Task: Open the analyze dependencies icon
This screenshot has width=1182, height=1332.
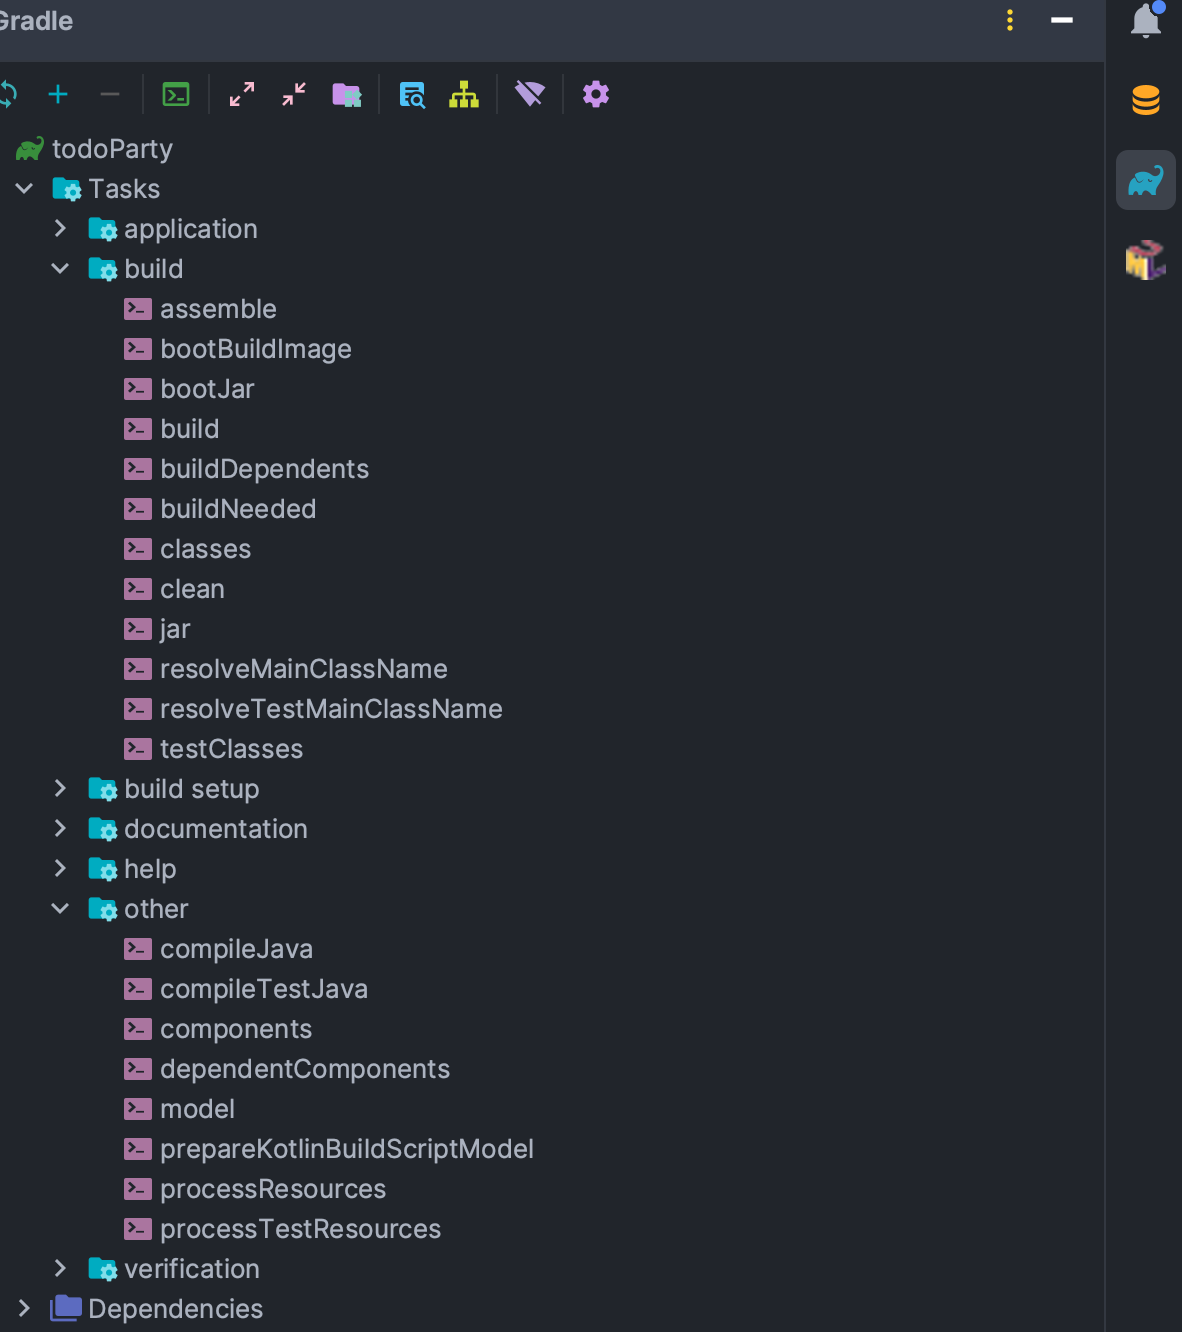Action: point(412,95)
